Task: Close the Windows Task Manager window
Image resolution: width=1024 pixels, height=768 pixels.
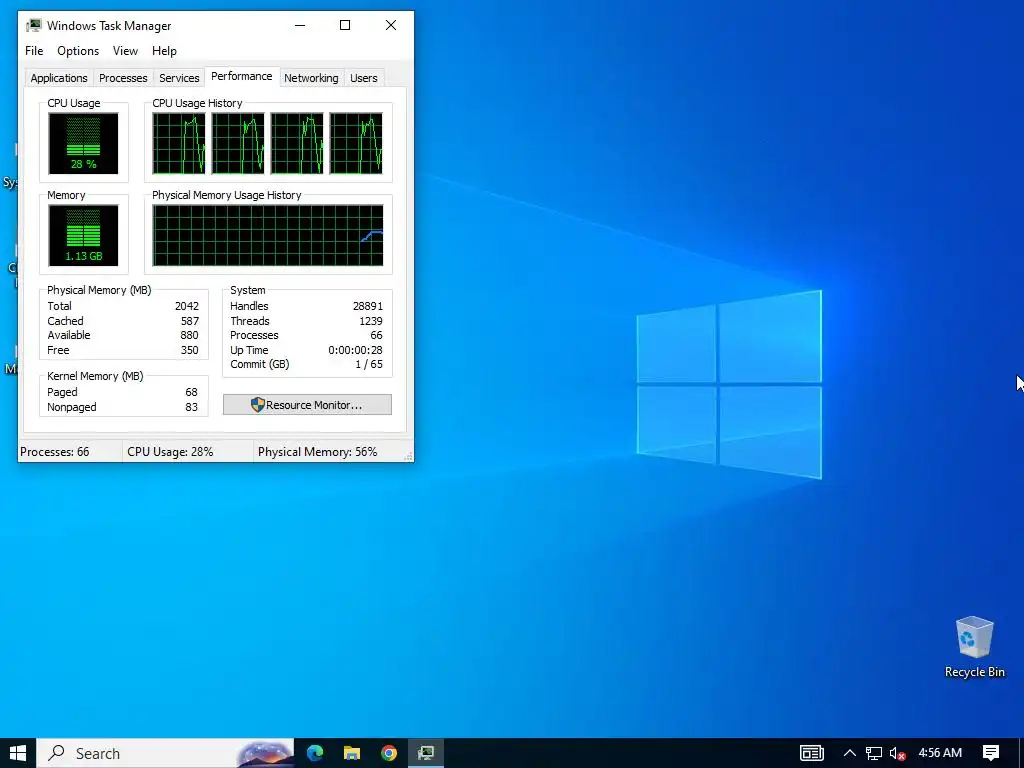Action: 391,25
